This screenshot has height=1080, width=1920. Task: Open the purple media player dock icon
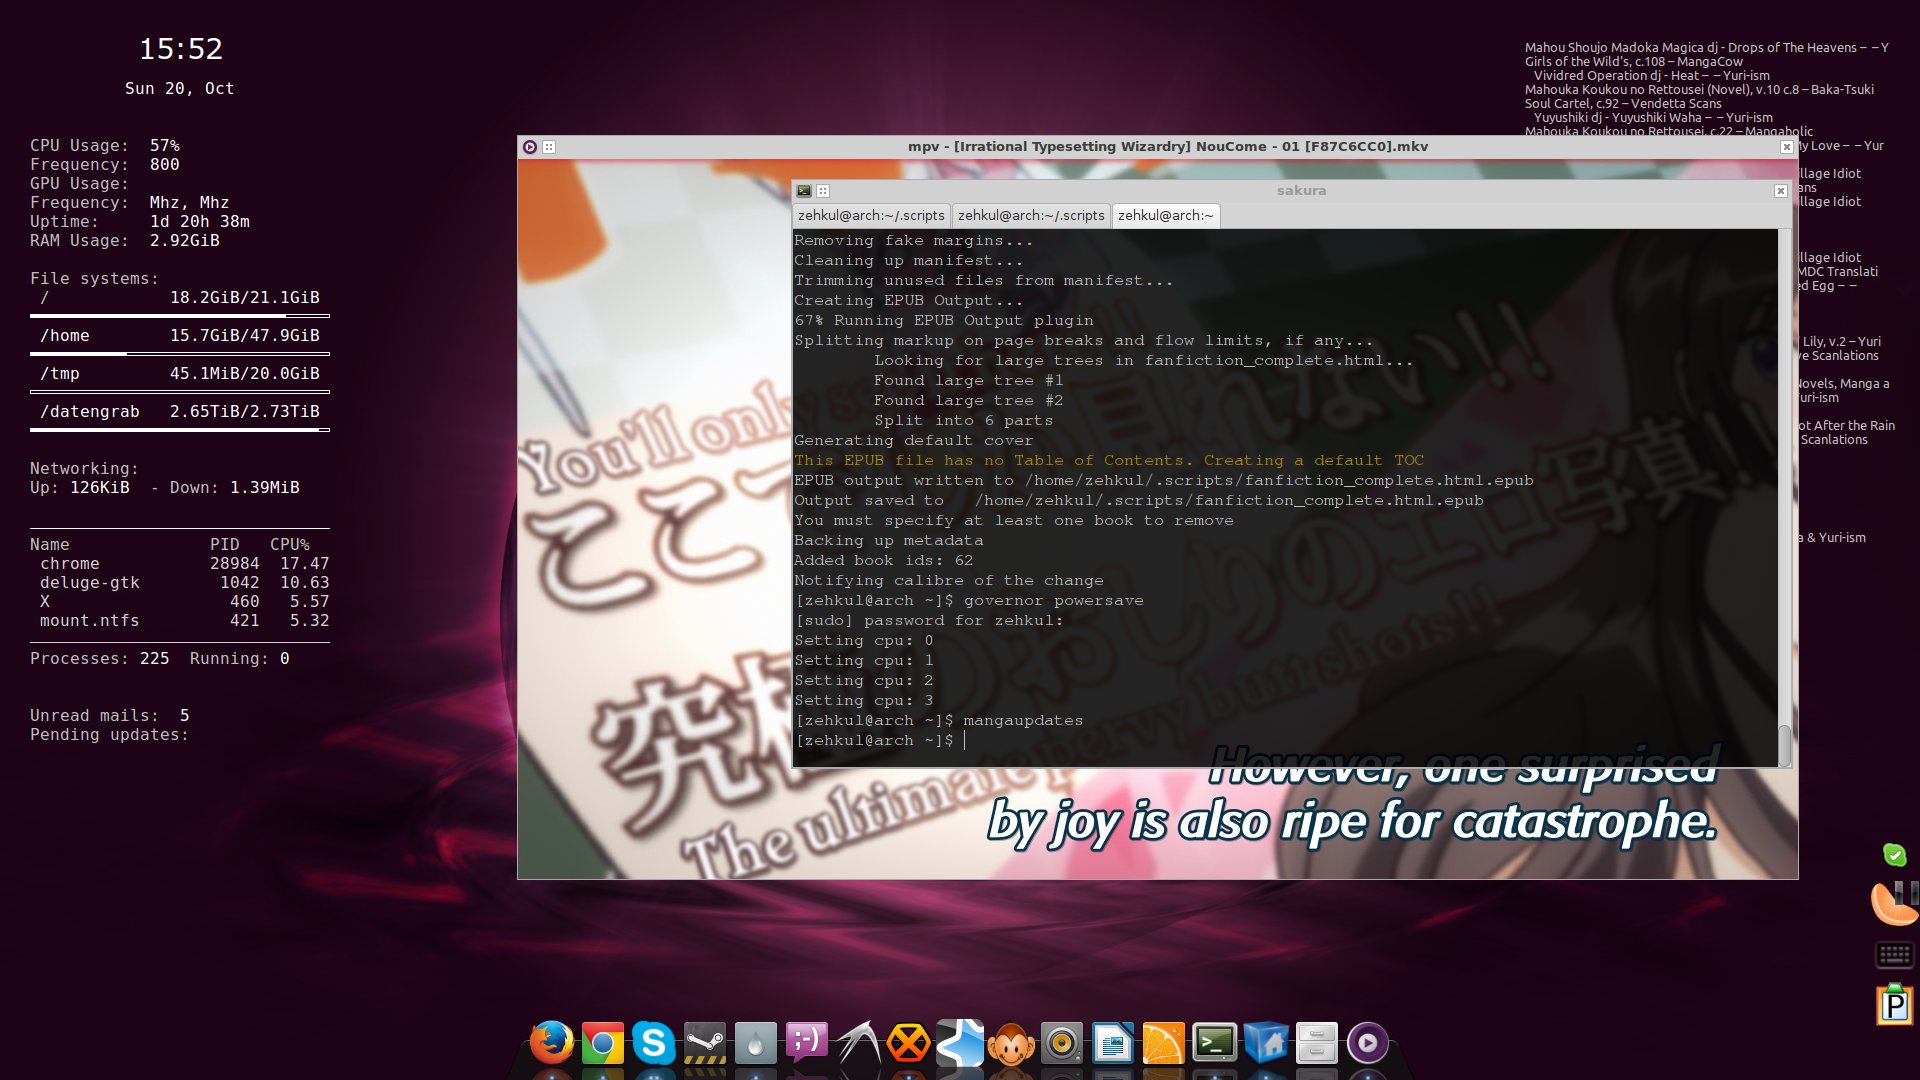1367,1043
